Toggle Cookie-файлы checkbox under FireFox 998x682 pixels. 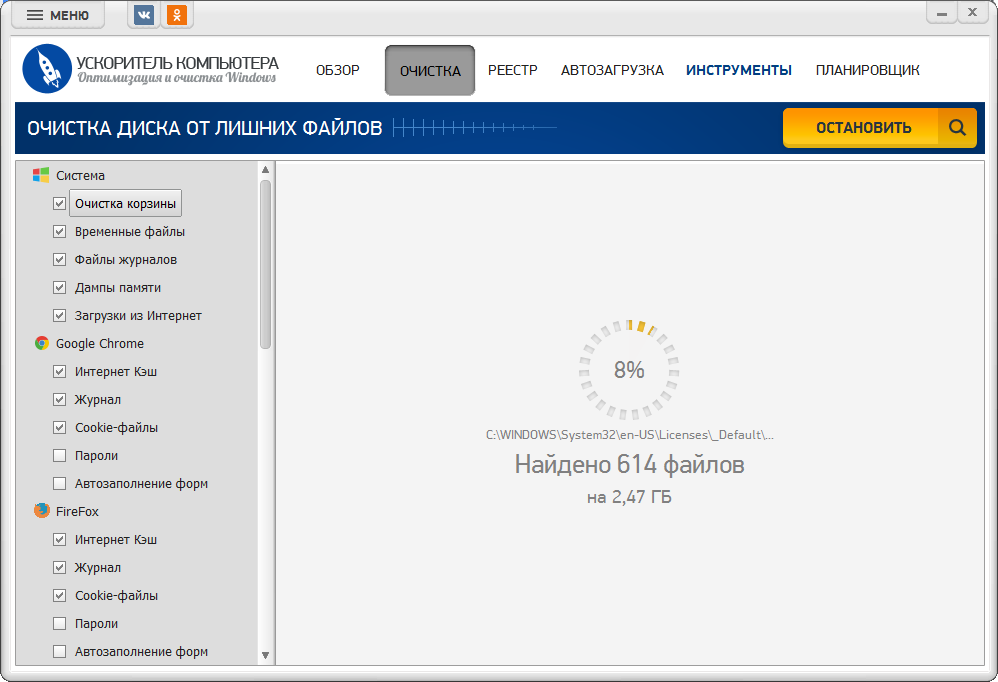point(59,595)
